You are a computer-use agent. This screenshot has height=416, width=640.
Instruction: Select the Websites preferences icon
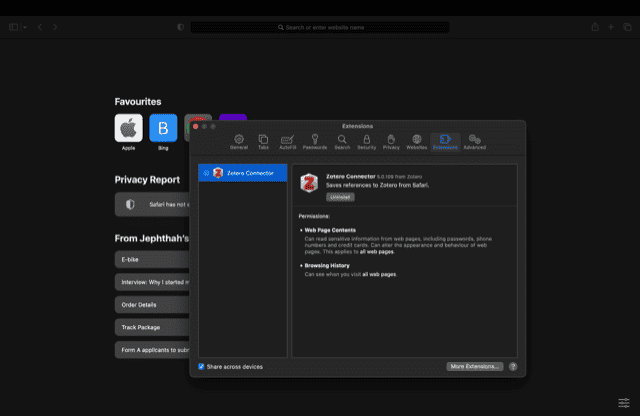(x=416, y=141)
